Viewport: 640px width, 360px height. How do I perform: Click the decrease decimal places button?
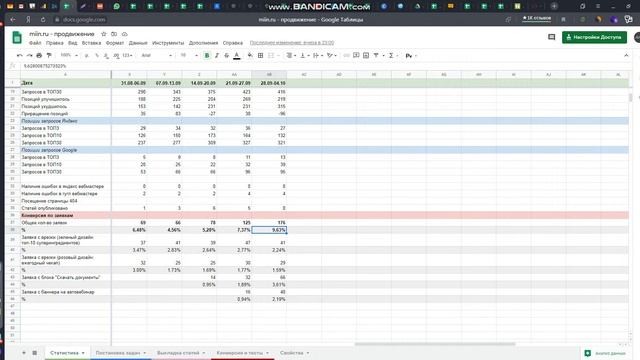coord(106,56)
